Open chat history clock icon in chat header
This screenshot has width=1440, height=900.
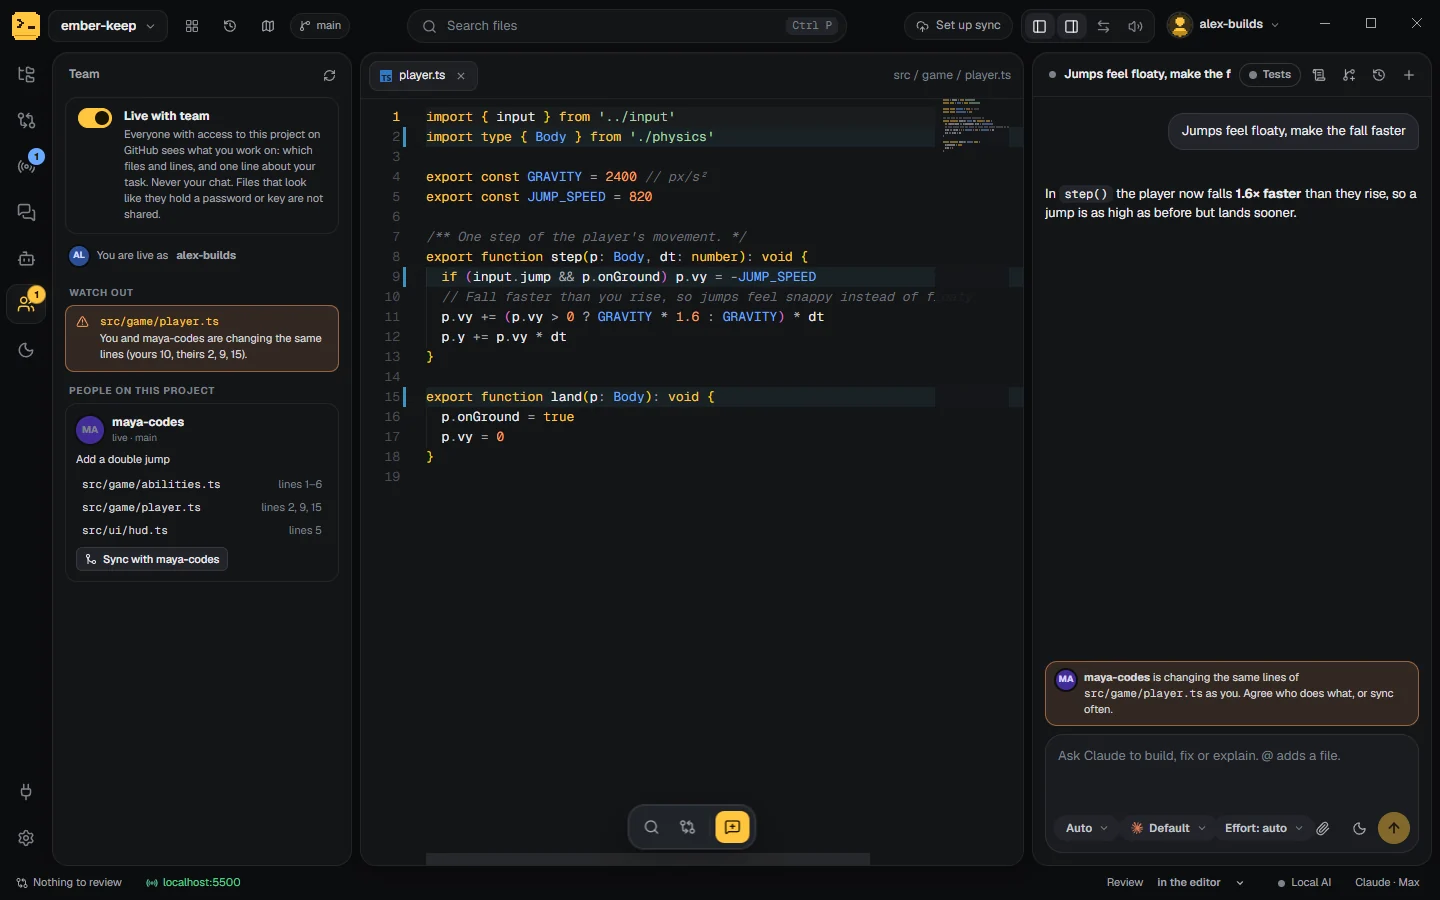tap(1379, 75)
